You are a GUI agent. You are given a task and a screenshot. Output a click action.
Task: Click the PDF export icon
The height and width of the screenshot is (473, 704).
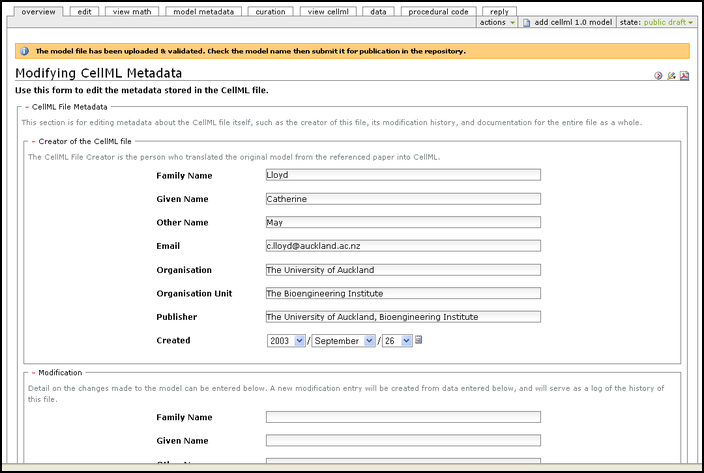[684, 75]
